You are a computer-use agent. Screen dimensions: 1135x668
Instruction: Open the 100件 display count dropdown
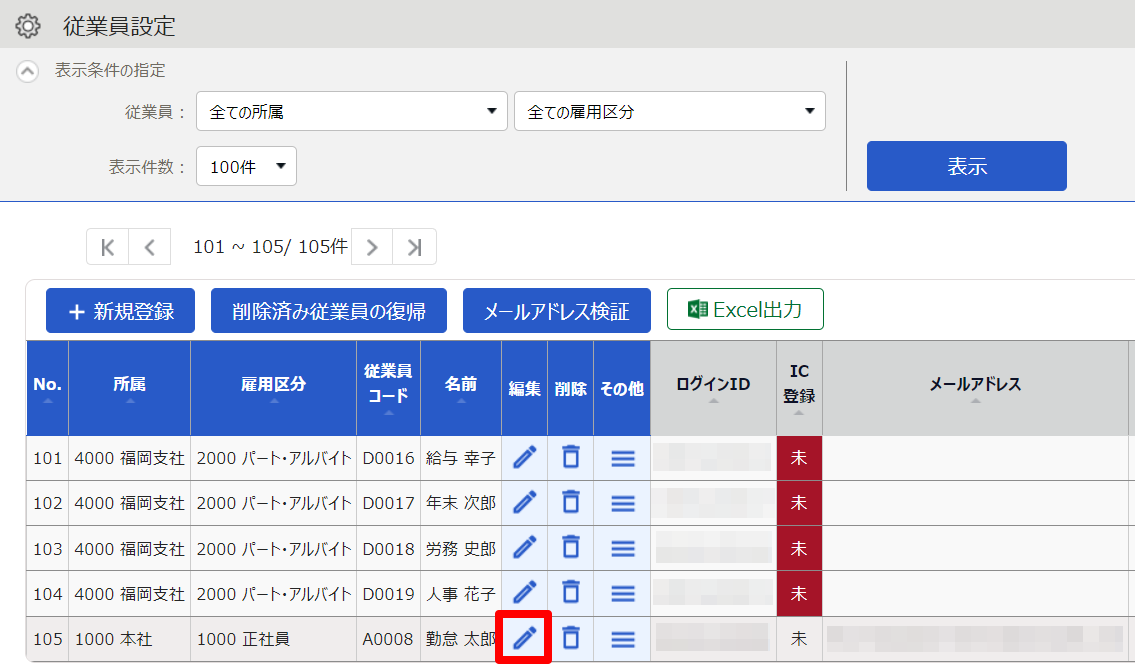pyautogui.click(x=246, y=166)
